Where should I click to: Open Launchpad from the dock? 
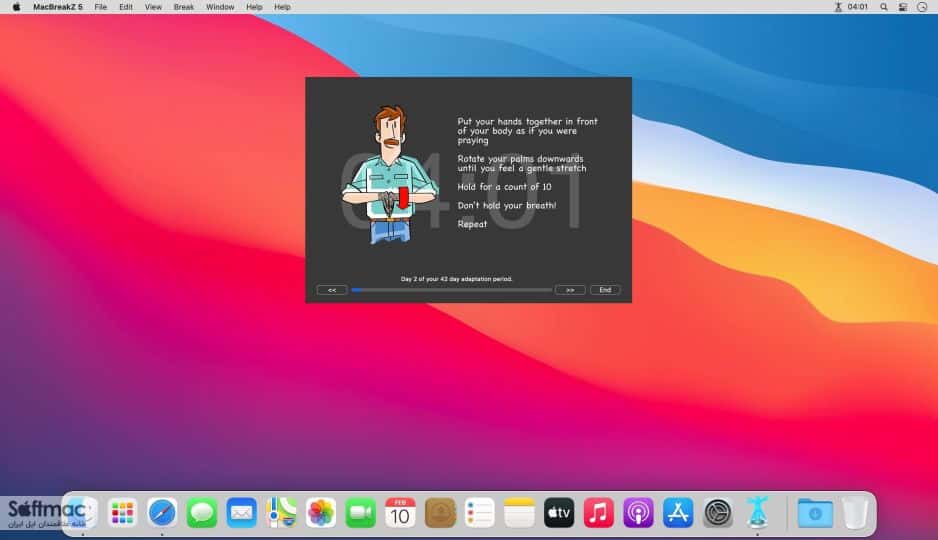click(x=123, y=513)
